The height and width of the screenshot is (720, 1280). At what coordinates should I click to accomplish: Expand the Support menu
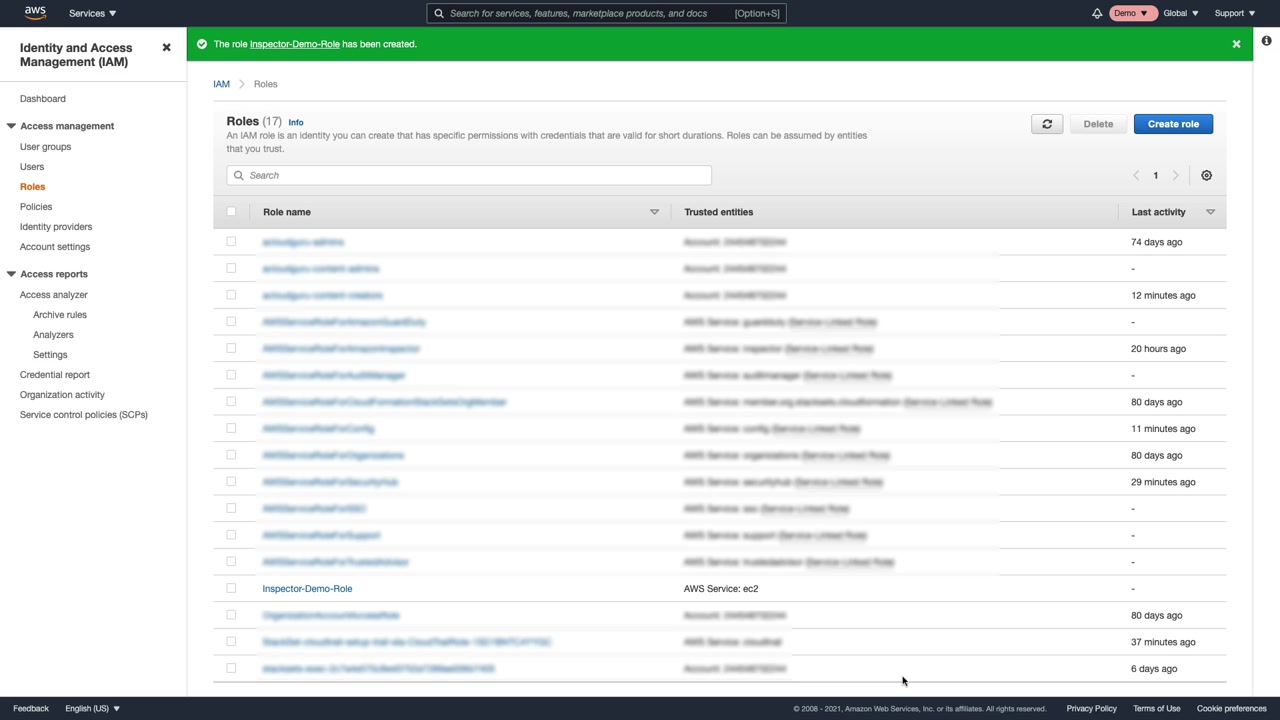pyautogui.click(x=1235, y=13)
